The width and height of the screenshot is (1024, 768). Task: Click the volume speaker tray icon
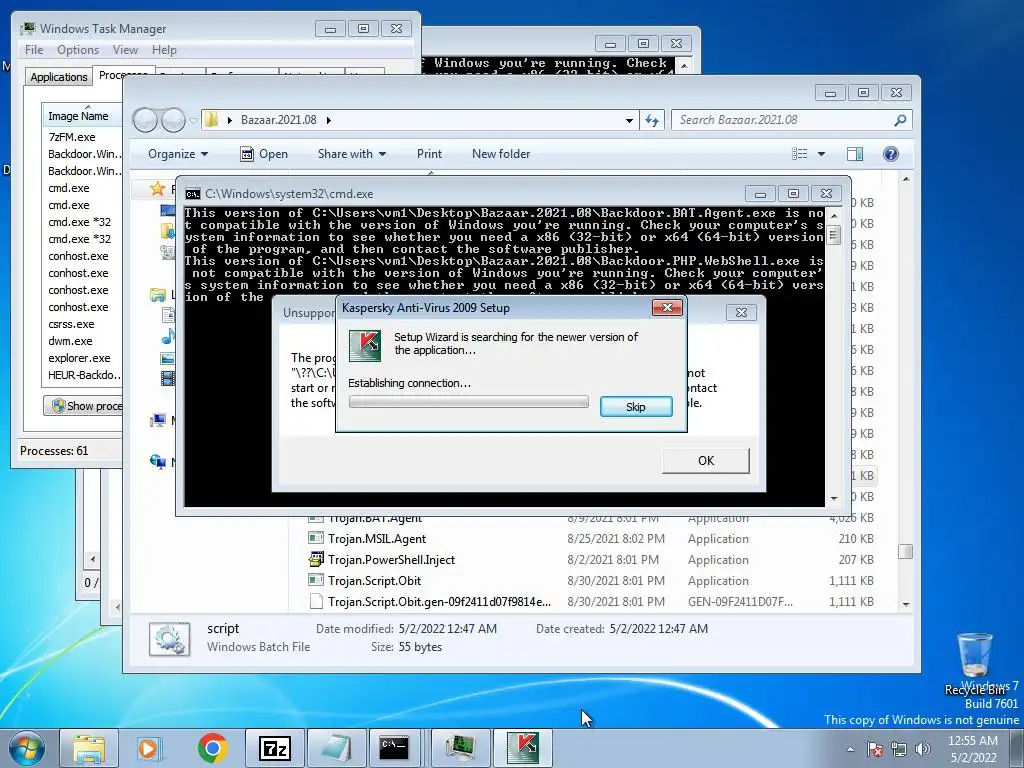(x=922, y=750)
